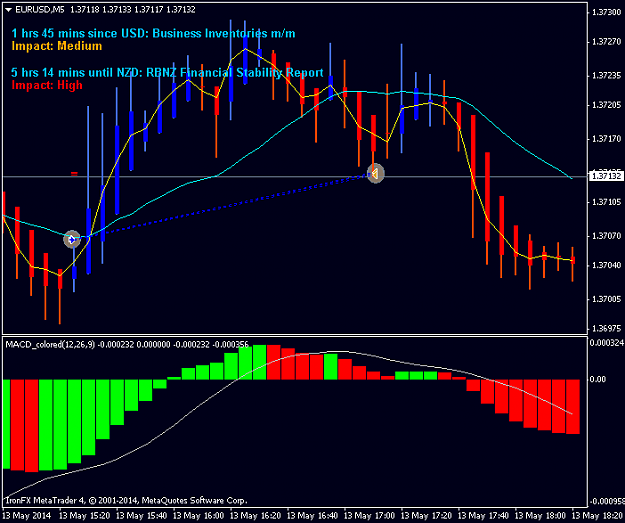Click the 0.000324 MACD scale value
The height and width of the screenshot is (523, 625).
point(606,343)
